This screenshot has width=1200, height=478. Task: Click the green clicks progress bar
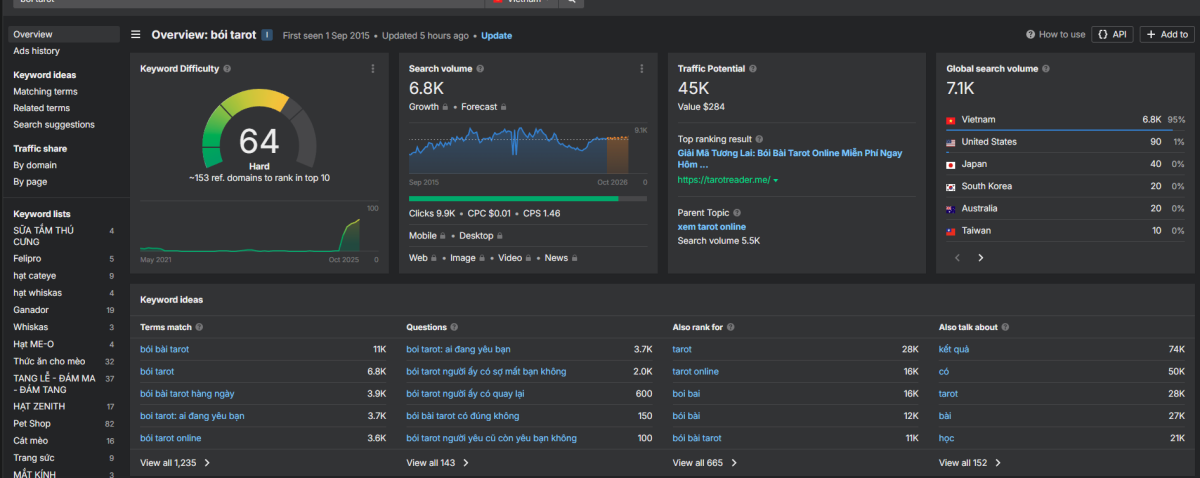(x=513, y=198)
